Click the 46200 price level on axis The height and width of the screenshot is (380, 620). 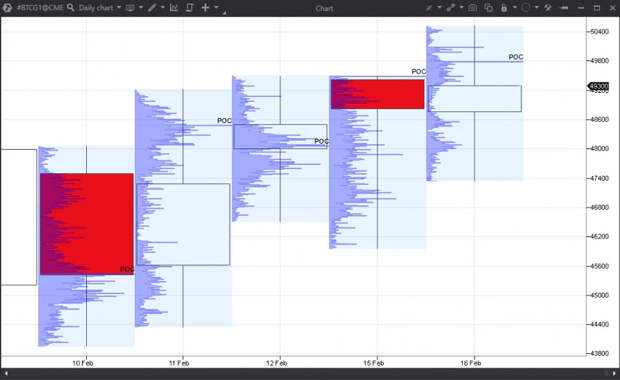(x=599, y=236)
